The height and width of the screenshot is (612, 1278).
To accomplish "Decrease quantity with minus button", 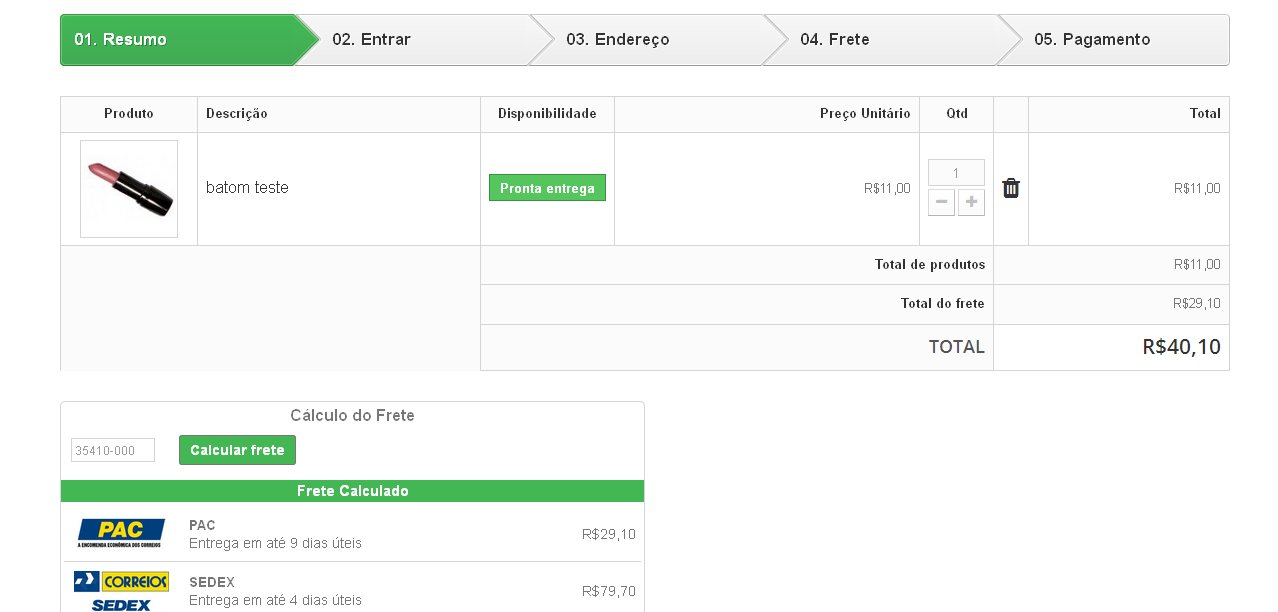I will click(x=941, y=203).
